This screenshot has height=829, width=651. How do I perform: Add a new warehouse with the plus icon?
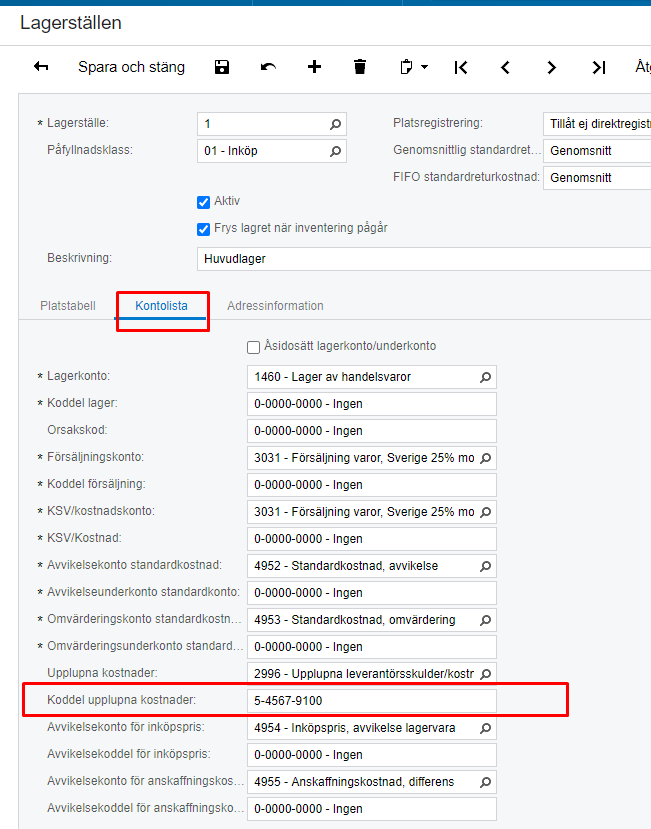[314, 67]
